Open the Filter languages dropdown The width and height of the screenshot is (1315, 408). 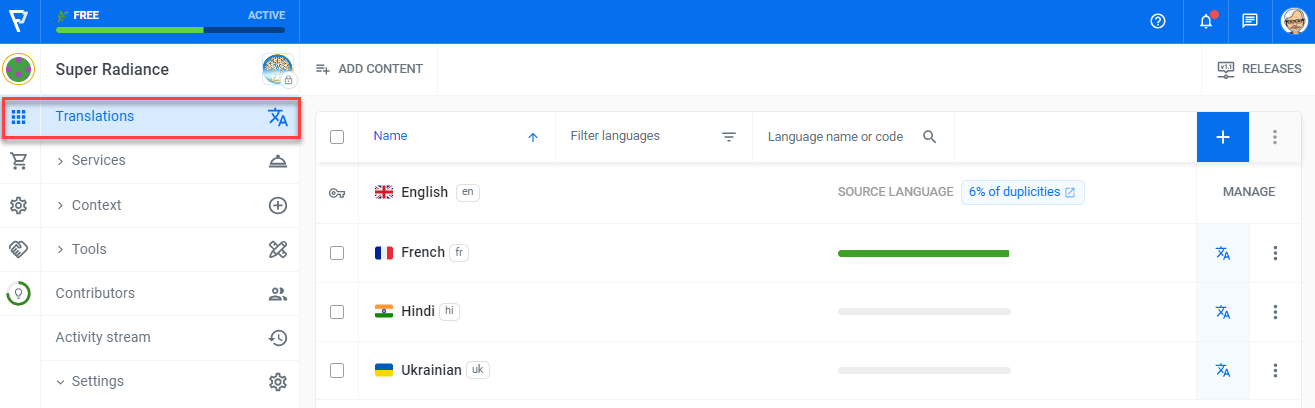[653, 137]
